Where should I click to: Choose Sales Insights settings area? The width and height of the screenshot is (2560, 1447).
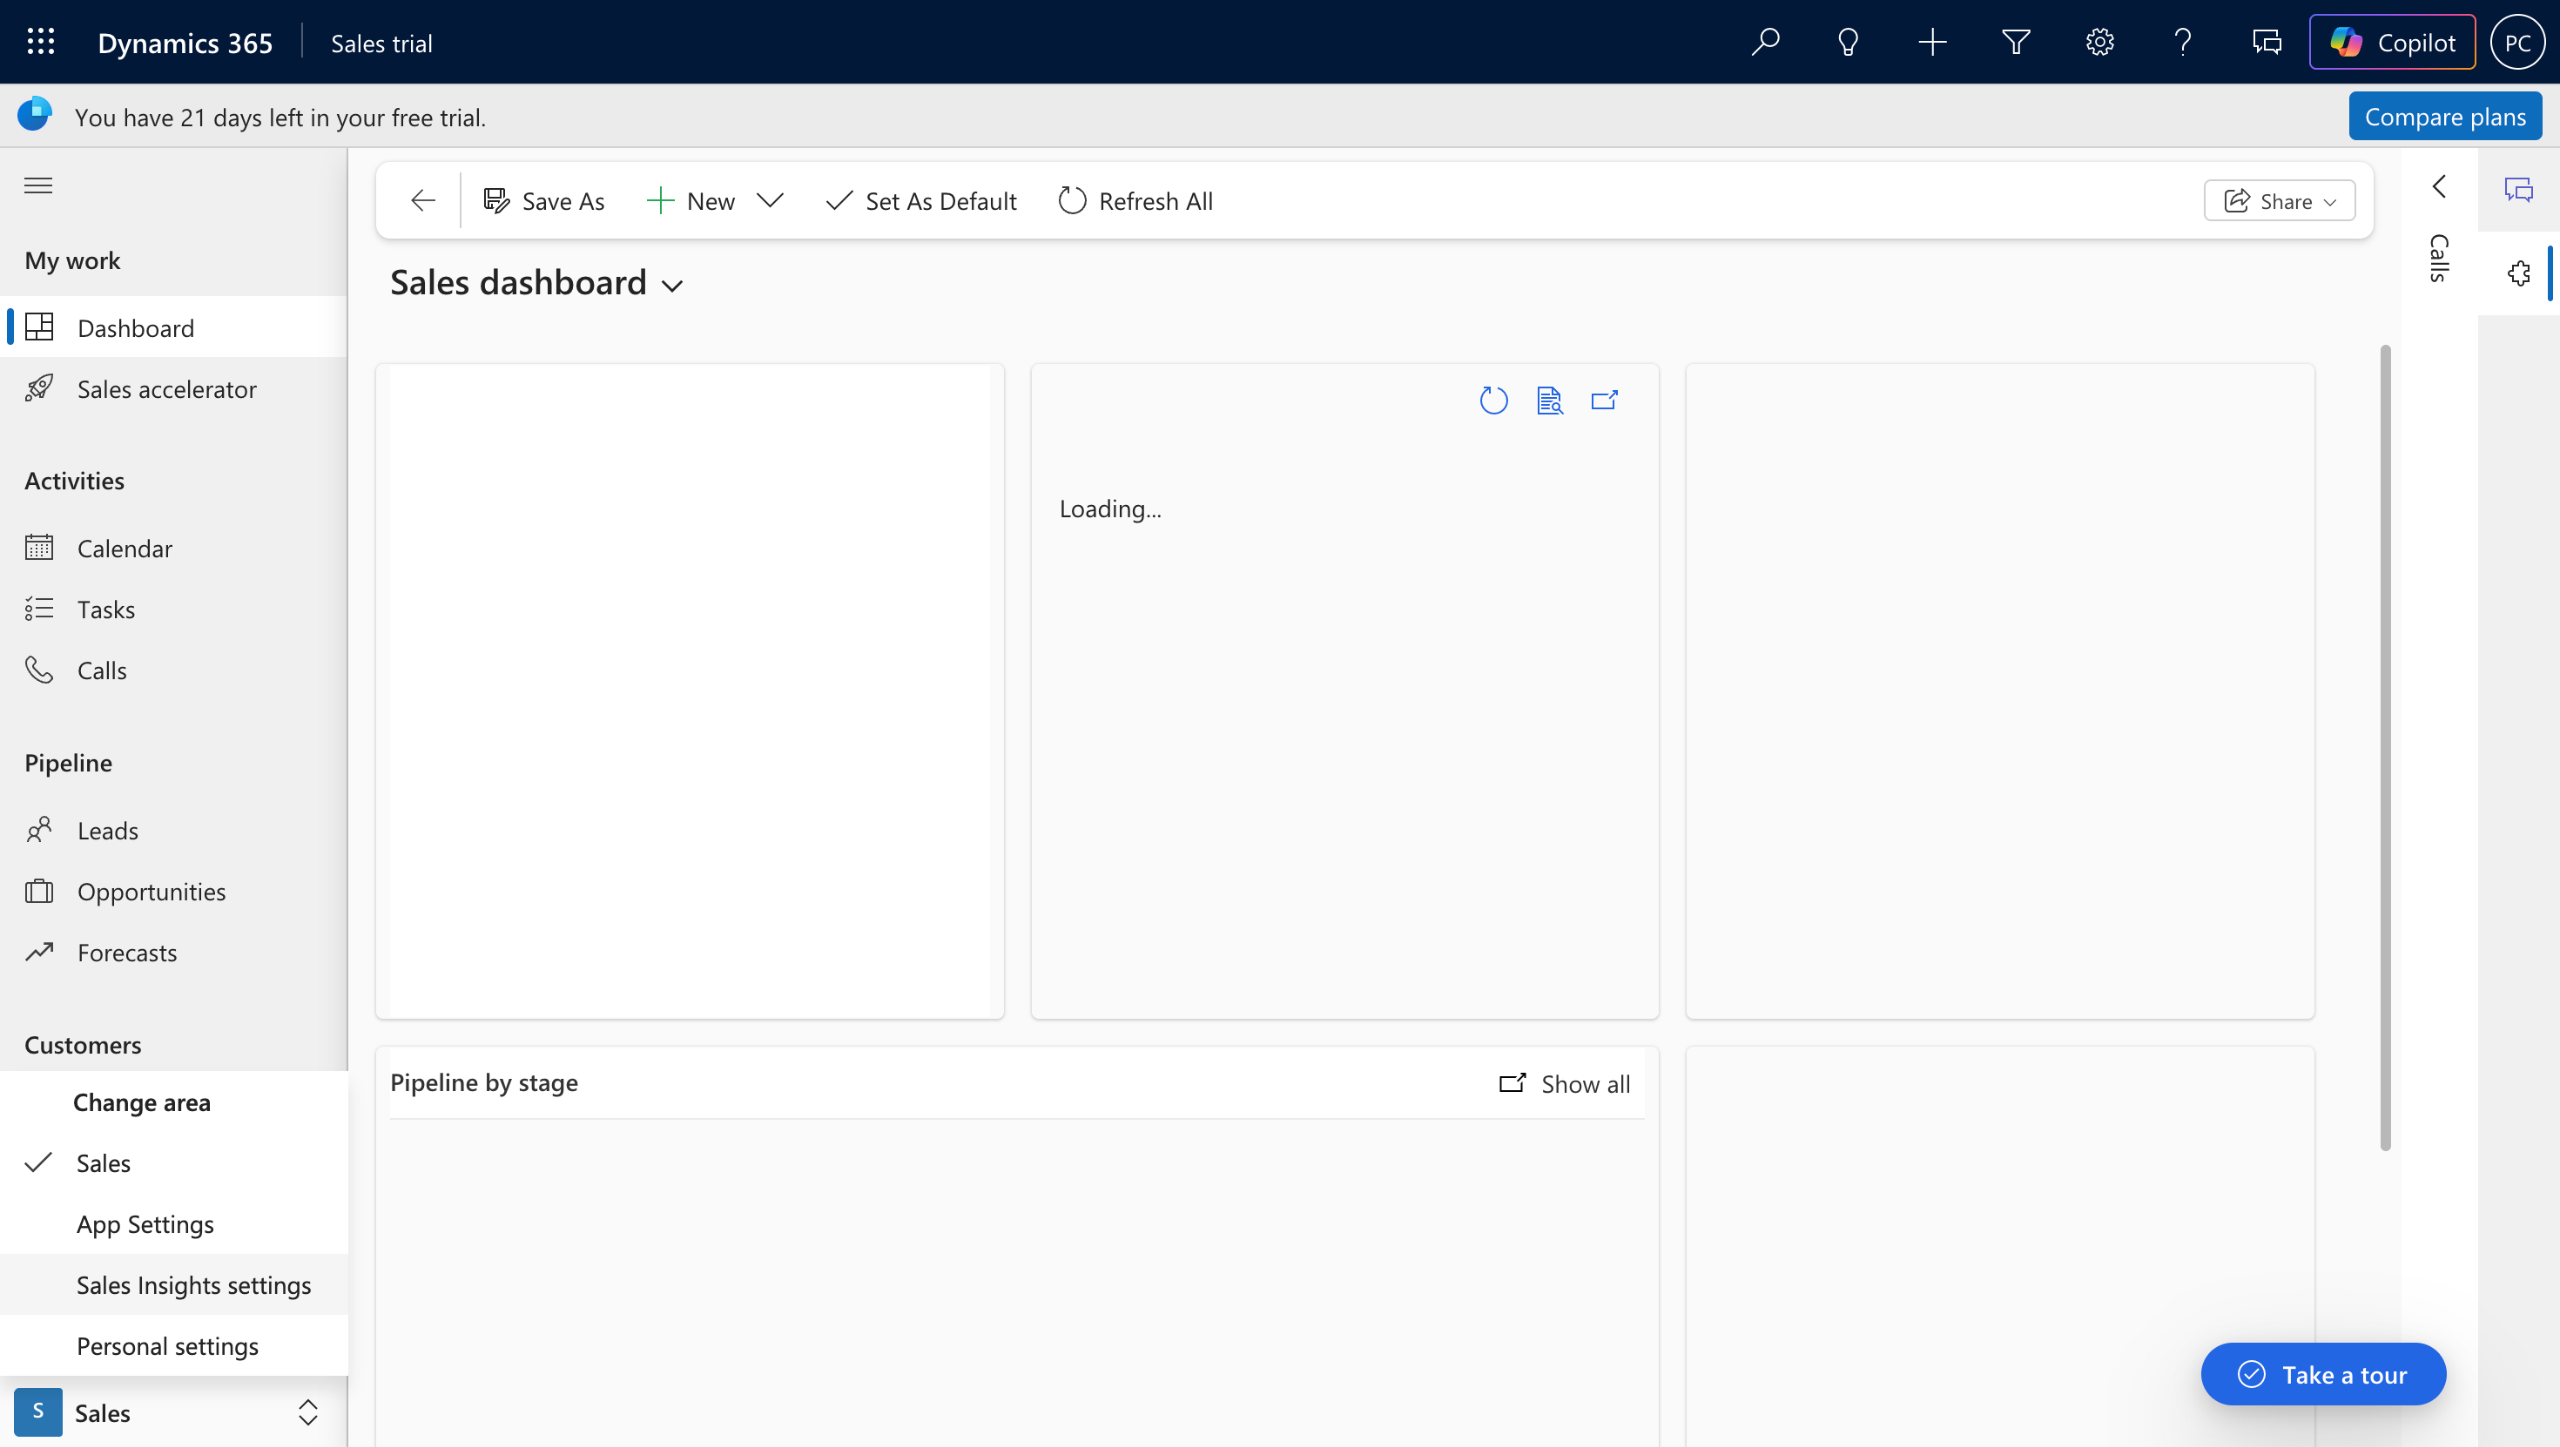click(193, 1285)
